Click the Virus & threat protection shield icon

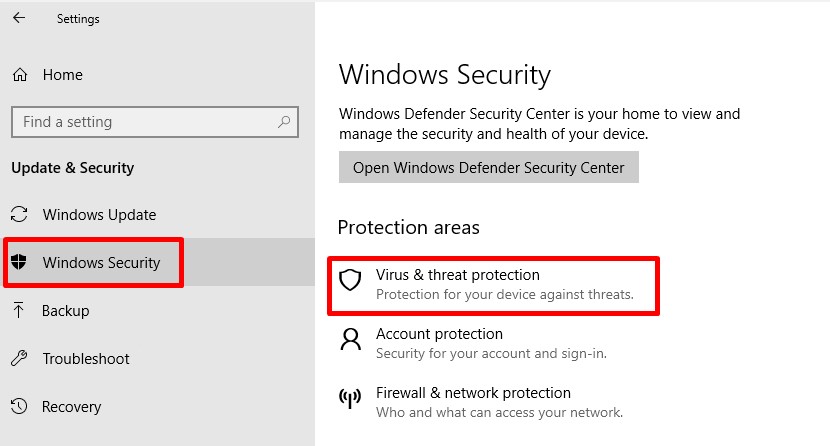(x=350, y=280)
